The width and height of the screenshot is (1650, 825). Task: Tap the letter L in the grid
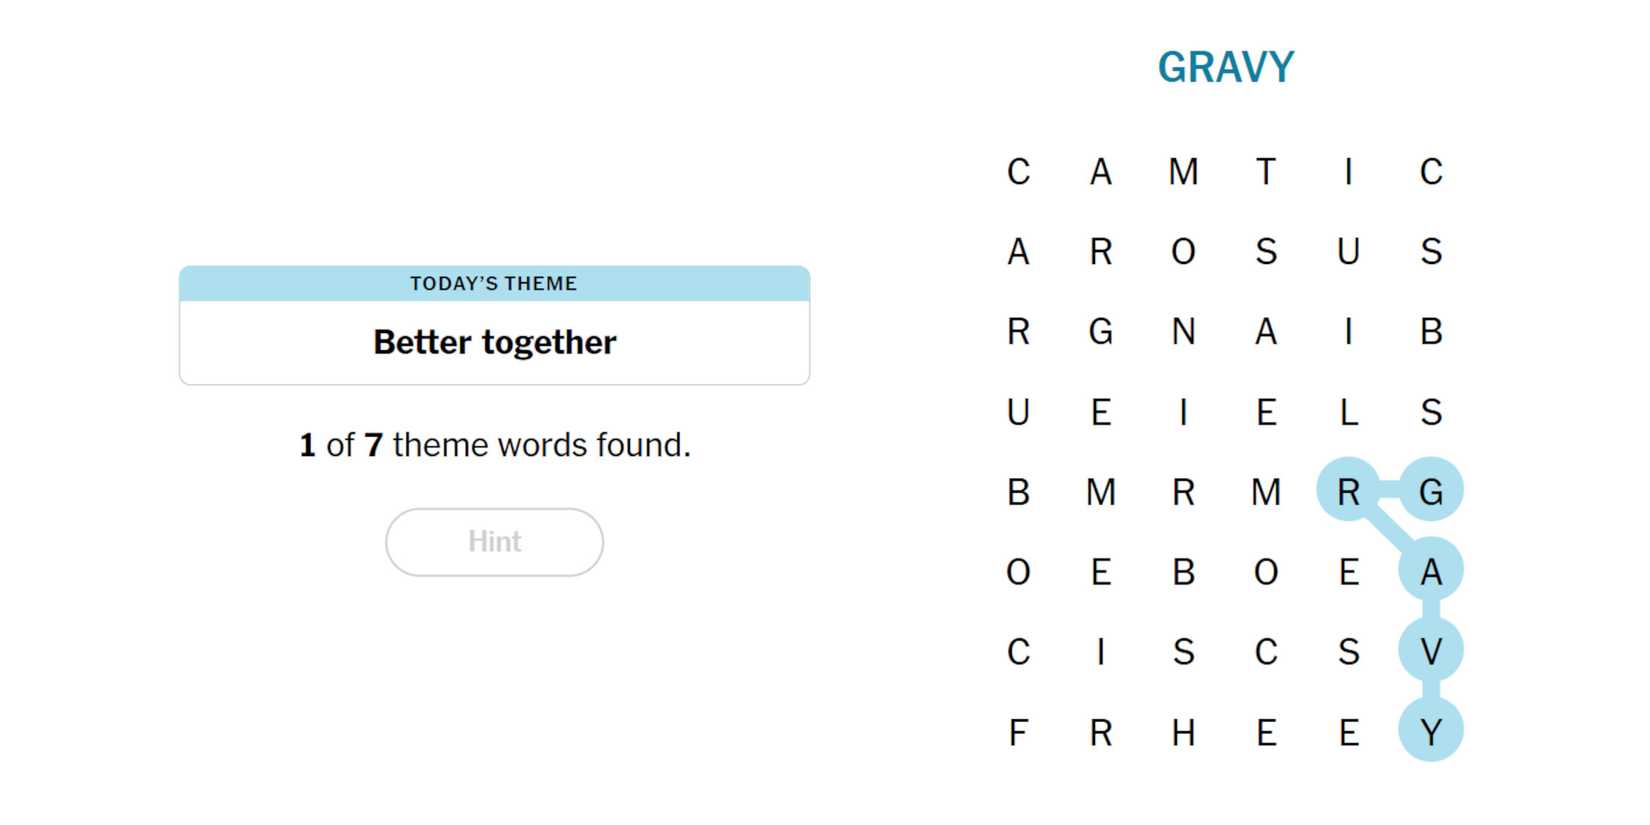point(1348,412)
